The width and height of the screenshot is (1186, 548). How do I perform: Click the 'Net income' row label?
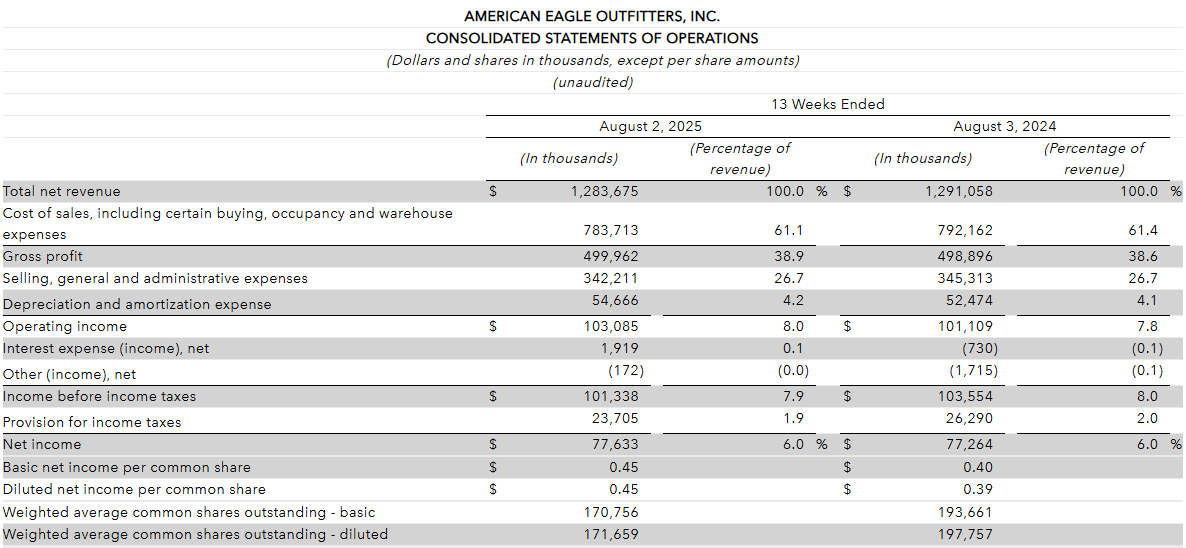point(42,444)
